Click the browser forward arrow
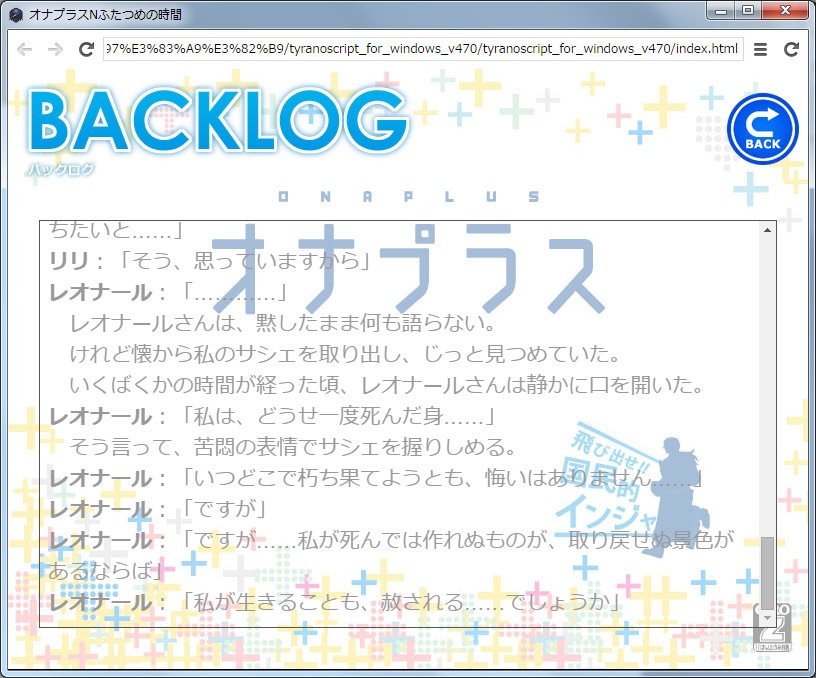 coord(55,49)
